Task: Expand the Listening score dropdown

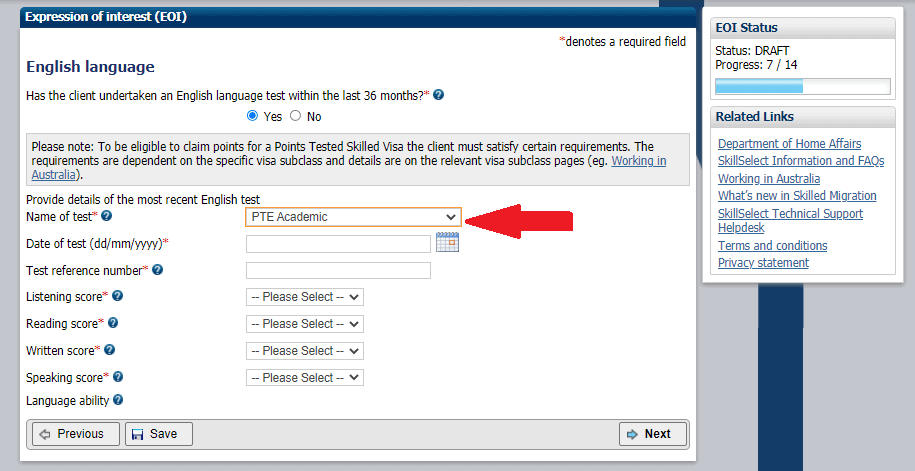Action: 304,297
